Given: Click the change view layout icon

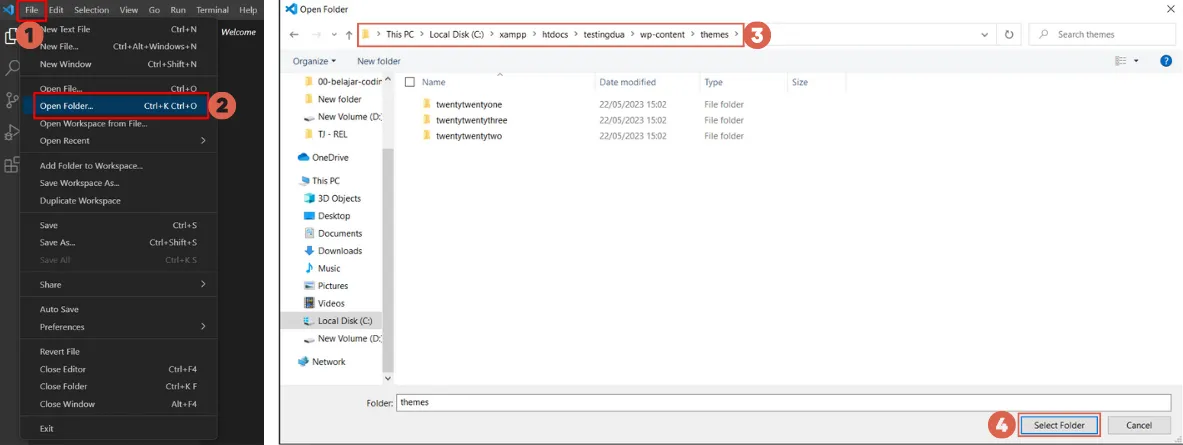Looking at the screenshot, I should click(1121, 61).
